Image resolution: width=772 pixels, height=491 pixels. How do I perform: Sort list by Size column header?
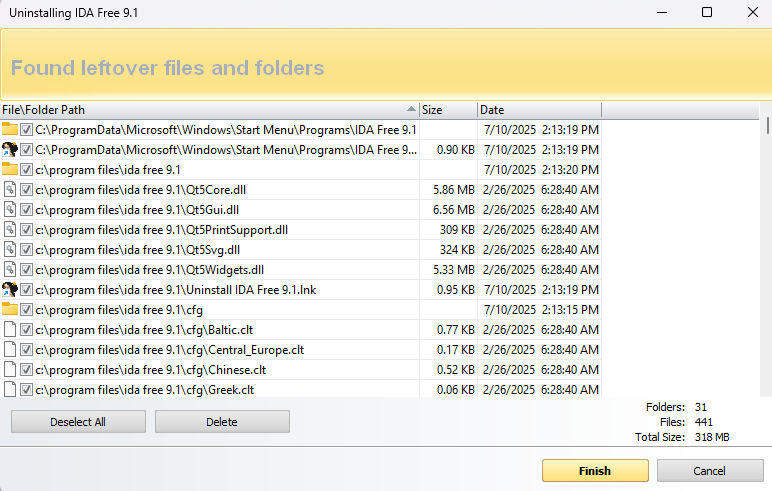point(447,109)
